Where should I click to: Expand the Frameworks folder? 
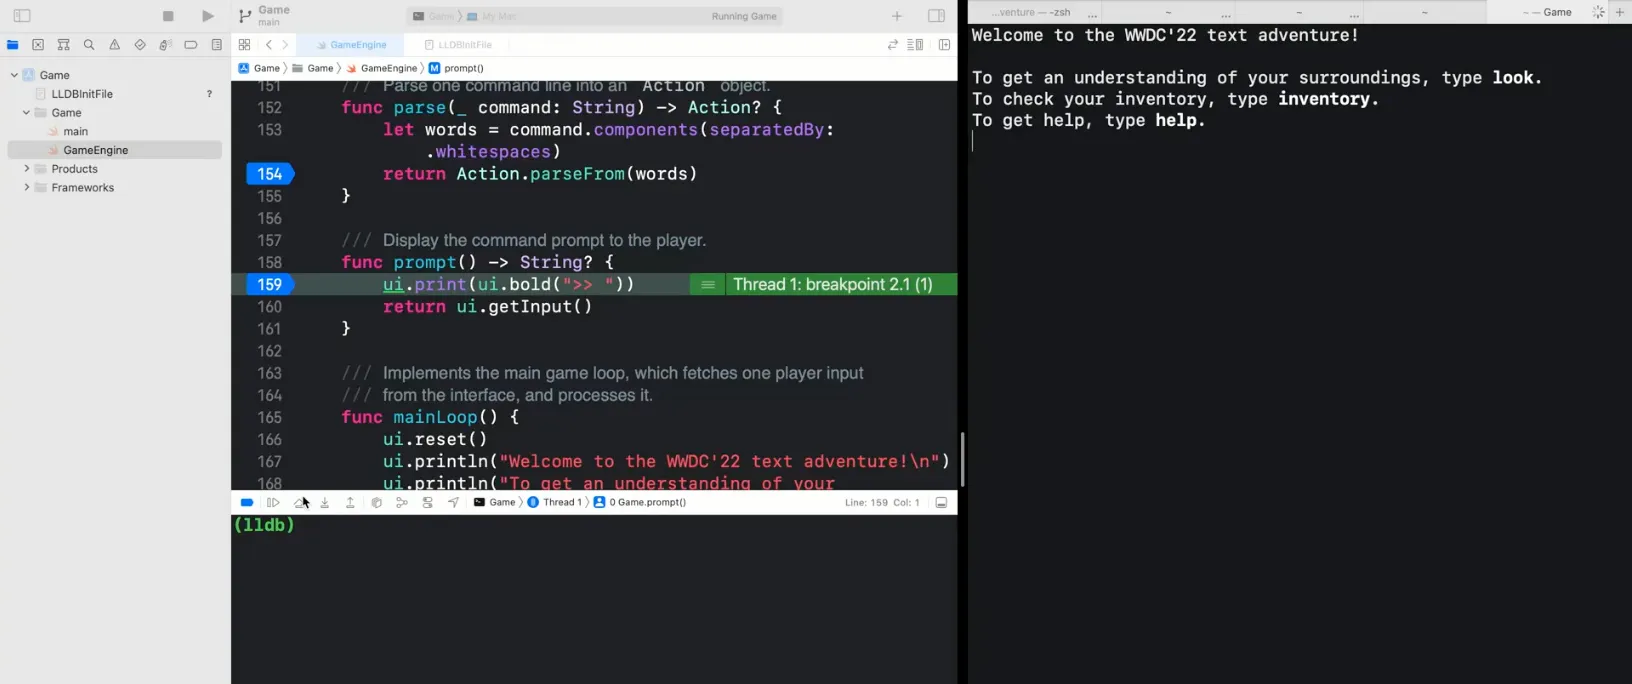click(x=26, y=188)
